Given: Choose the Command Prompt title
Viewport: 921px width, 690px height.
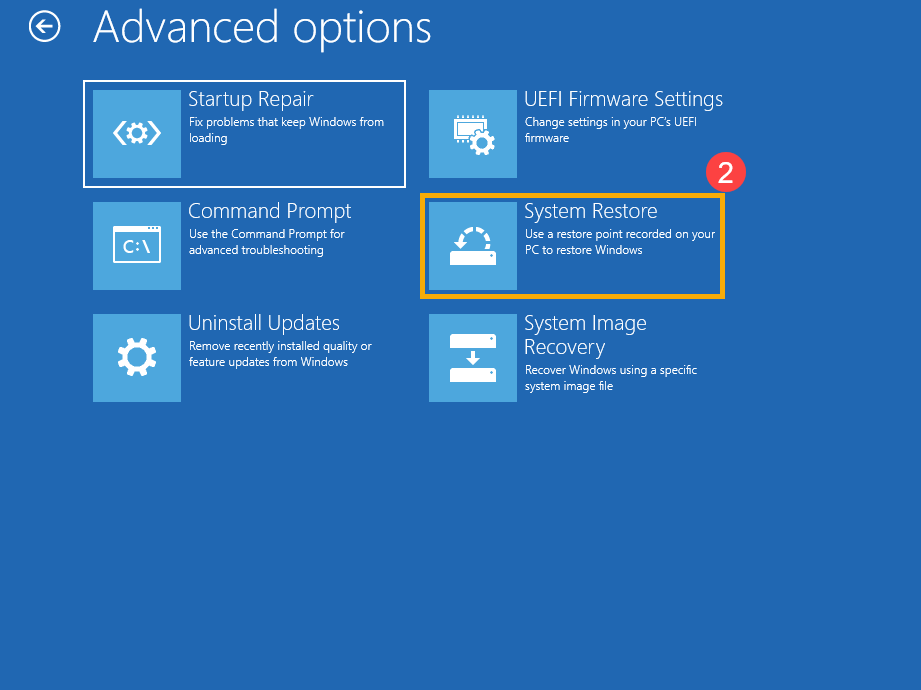Looking at the screenshot, I should point(270,211).
